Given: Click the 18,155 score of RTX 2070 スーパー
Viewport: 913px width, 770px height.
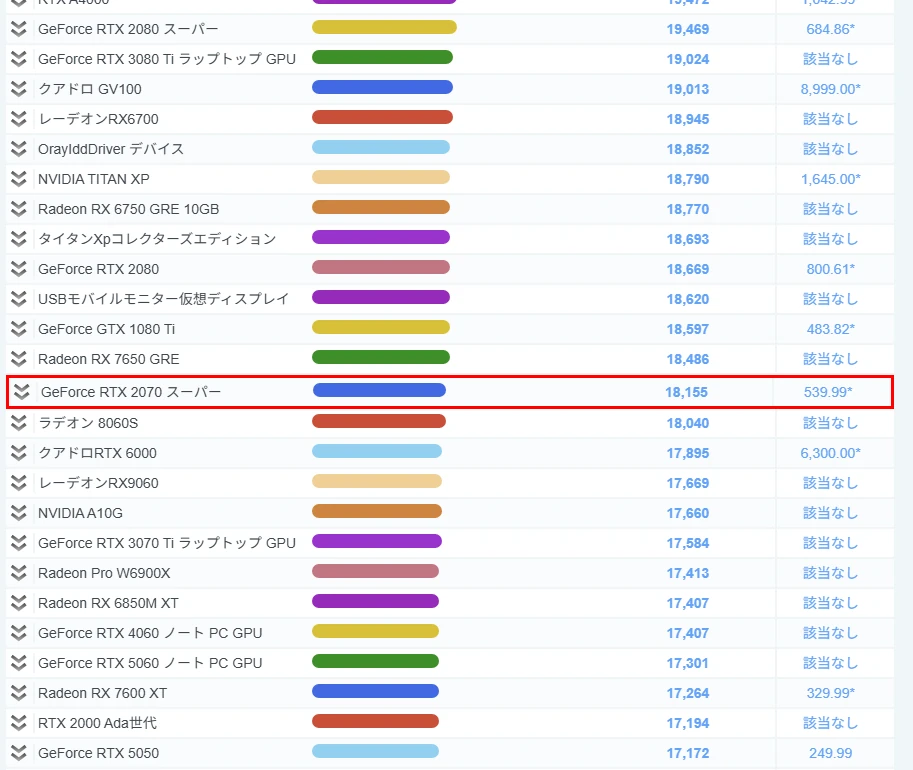Looking at the screenshot, I should point(686,392).
